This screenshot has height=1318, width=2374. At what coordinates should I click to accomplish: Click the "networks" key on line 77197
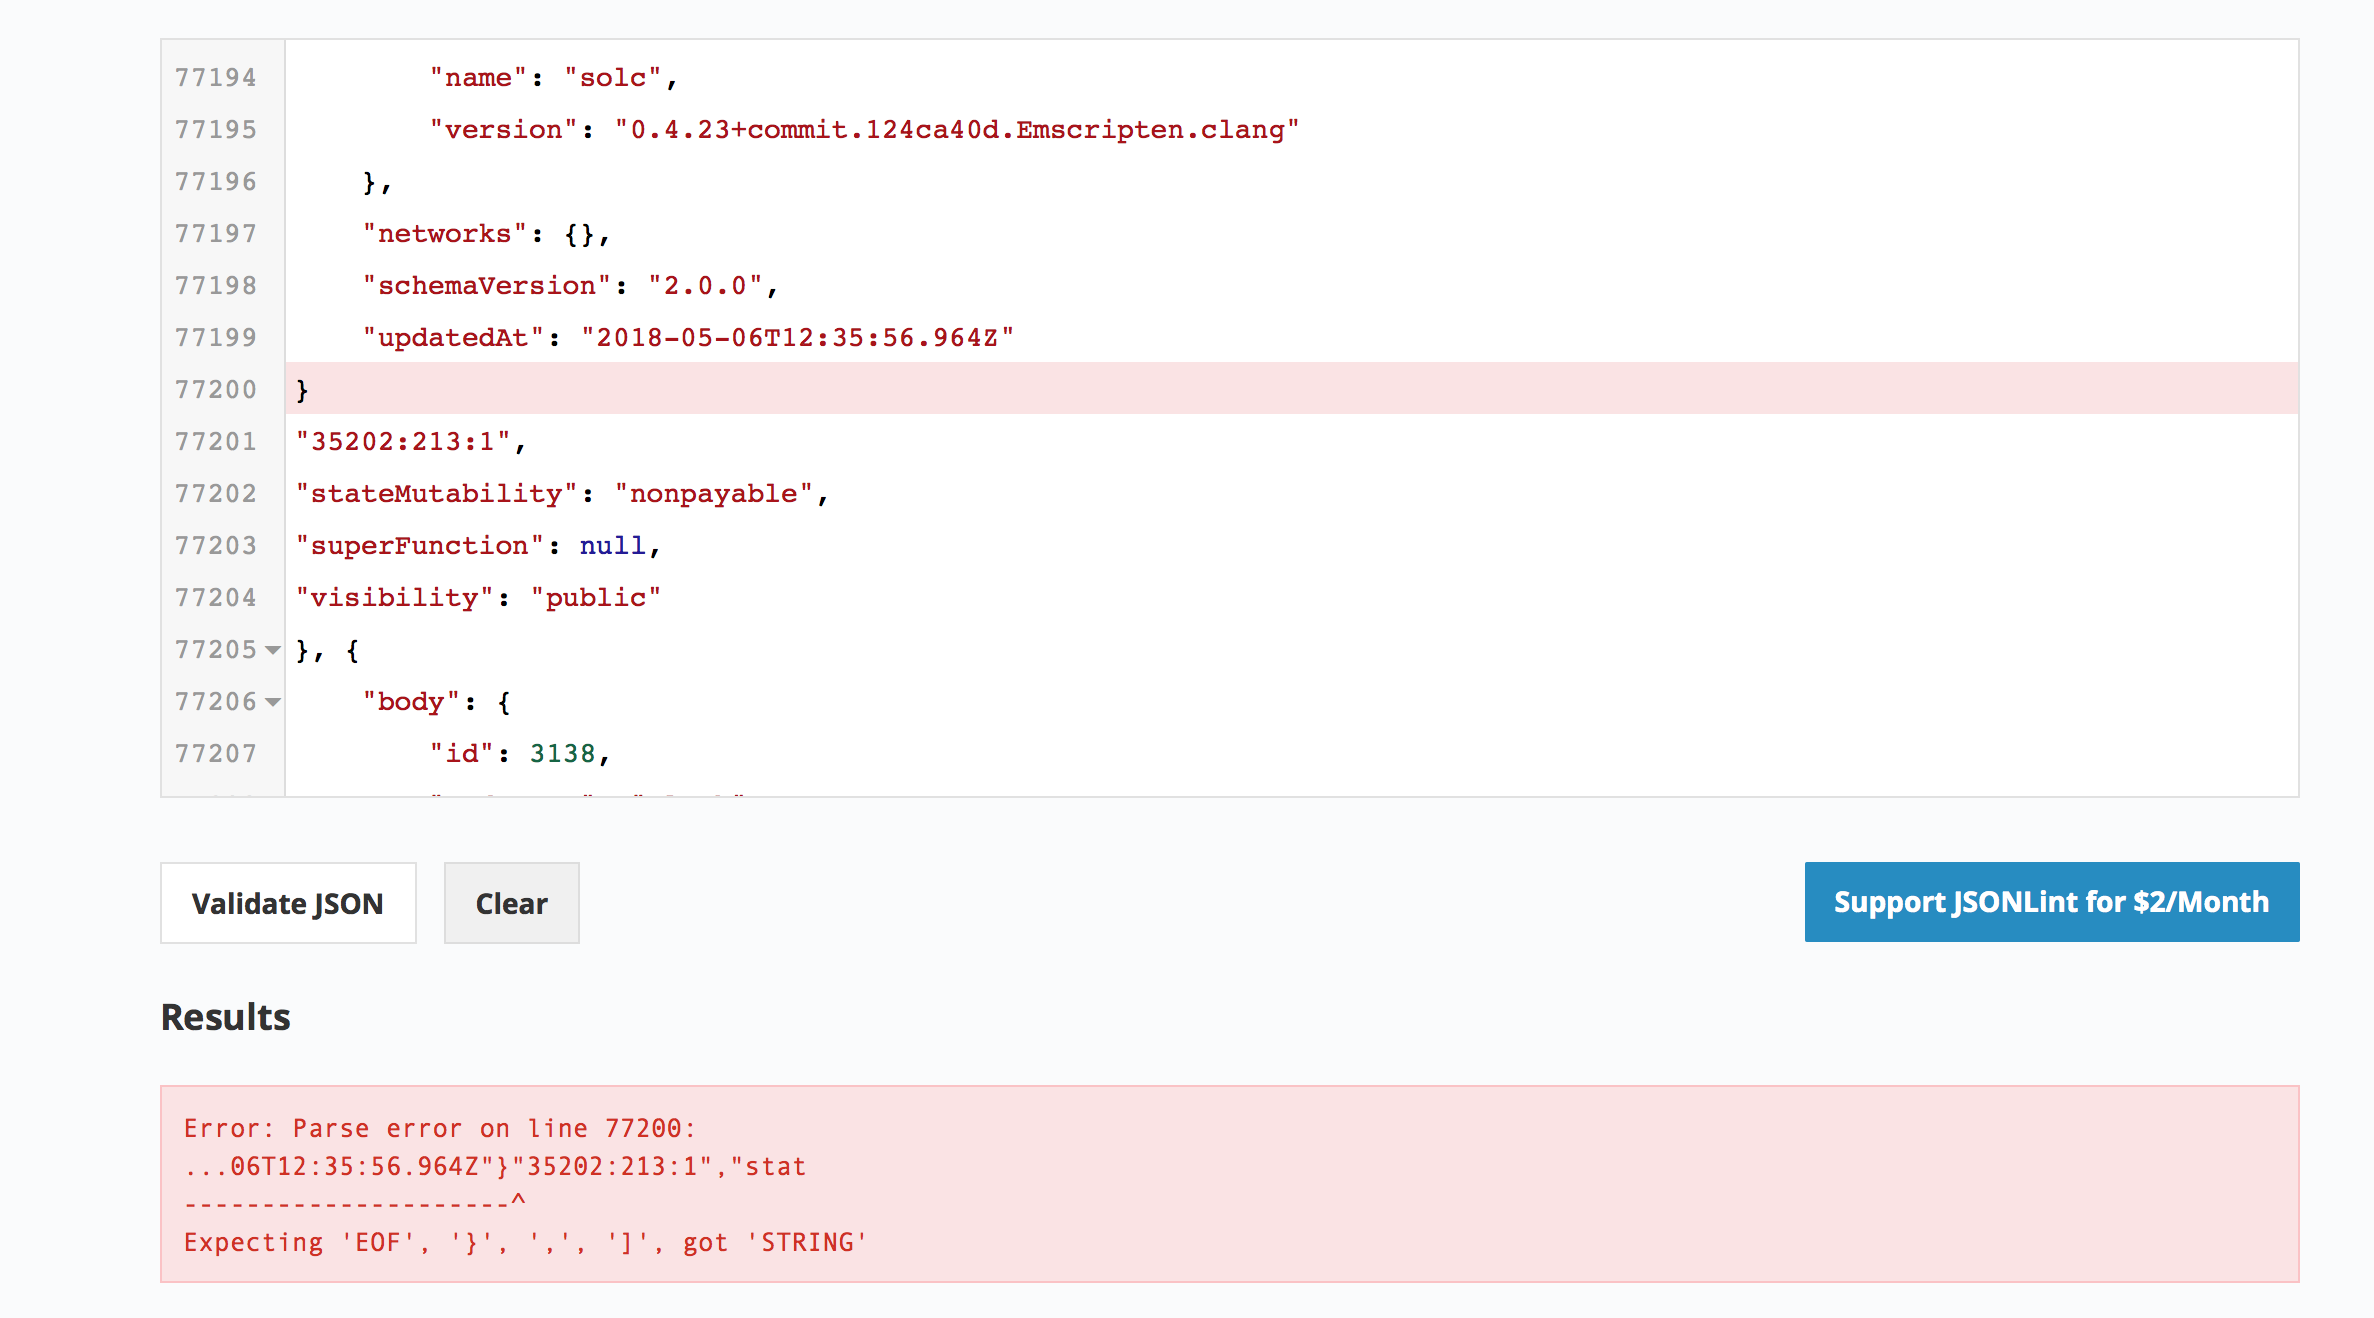click(444, 233)
